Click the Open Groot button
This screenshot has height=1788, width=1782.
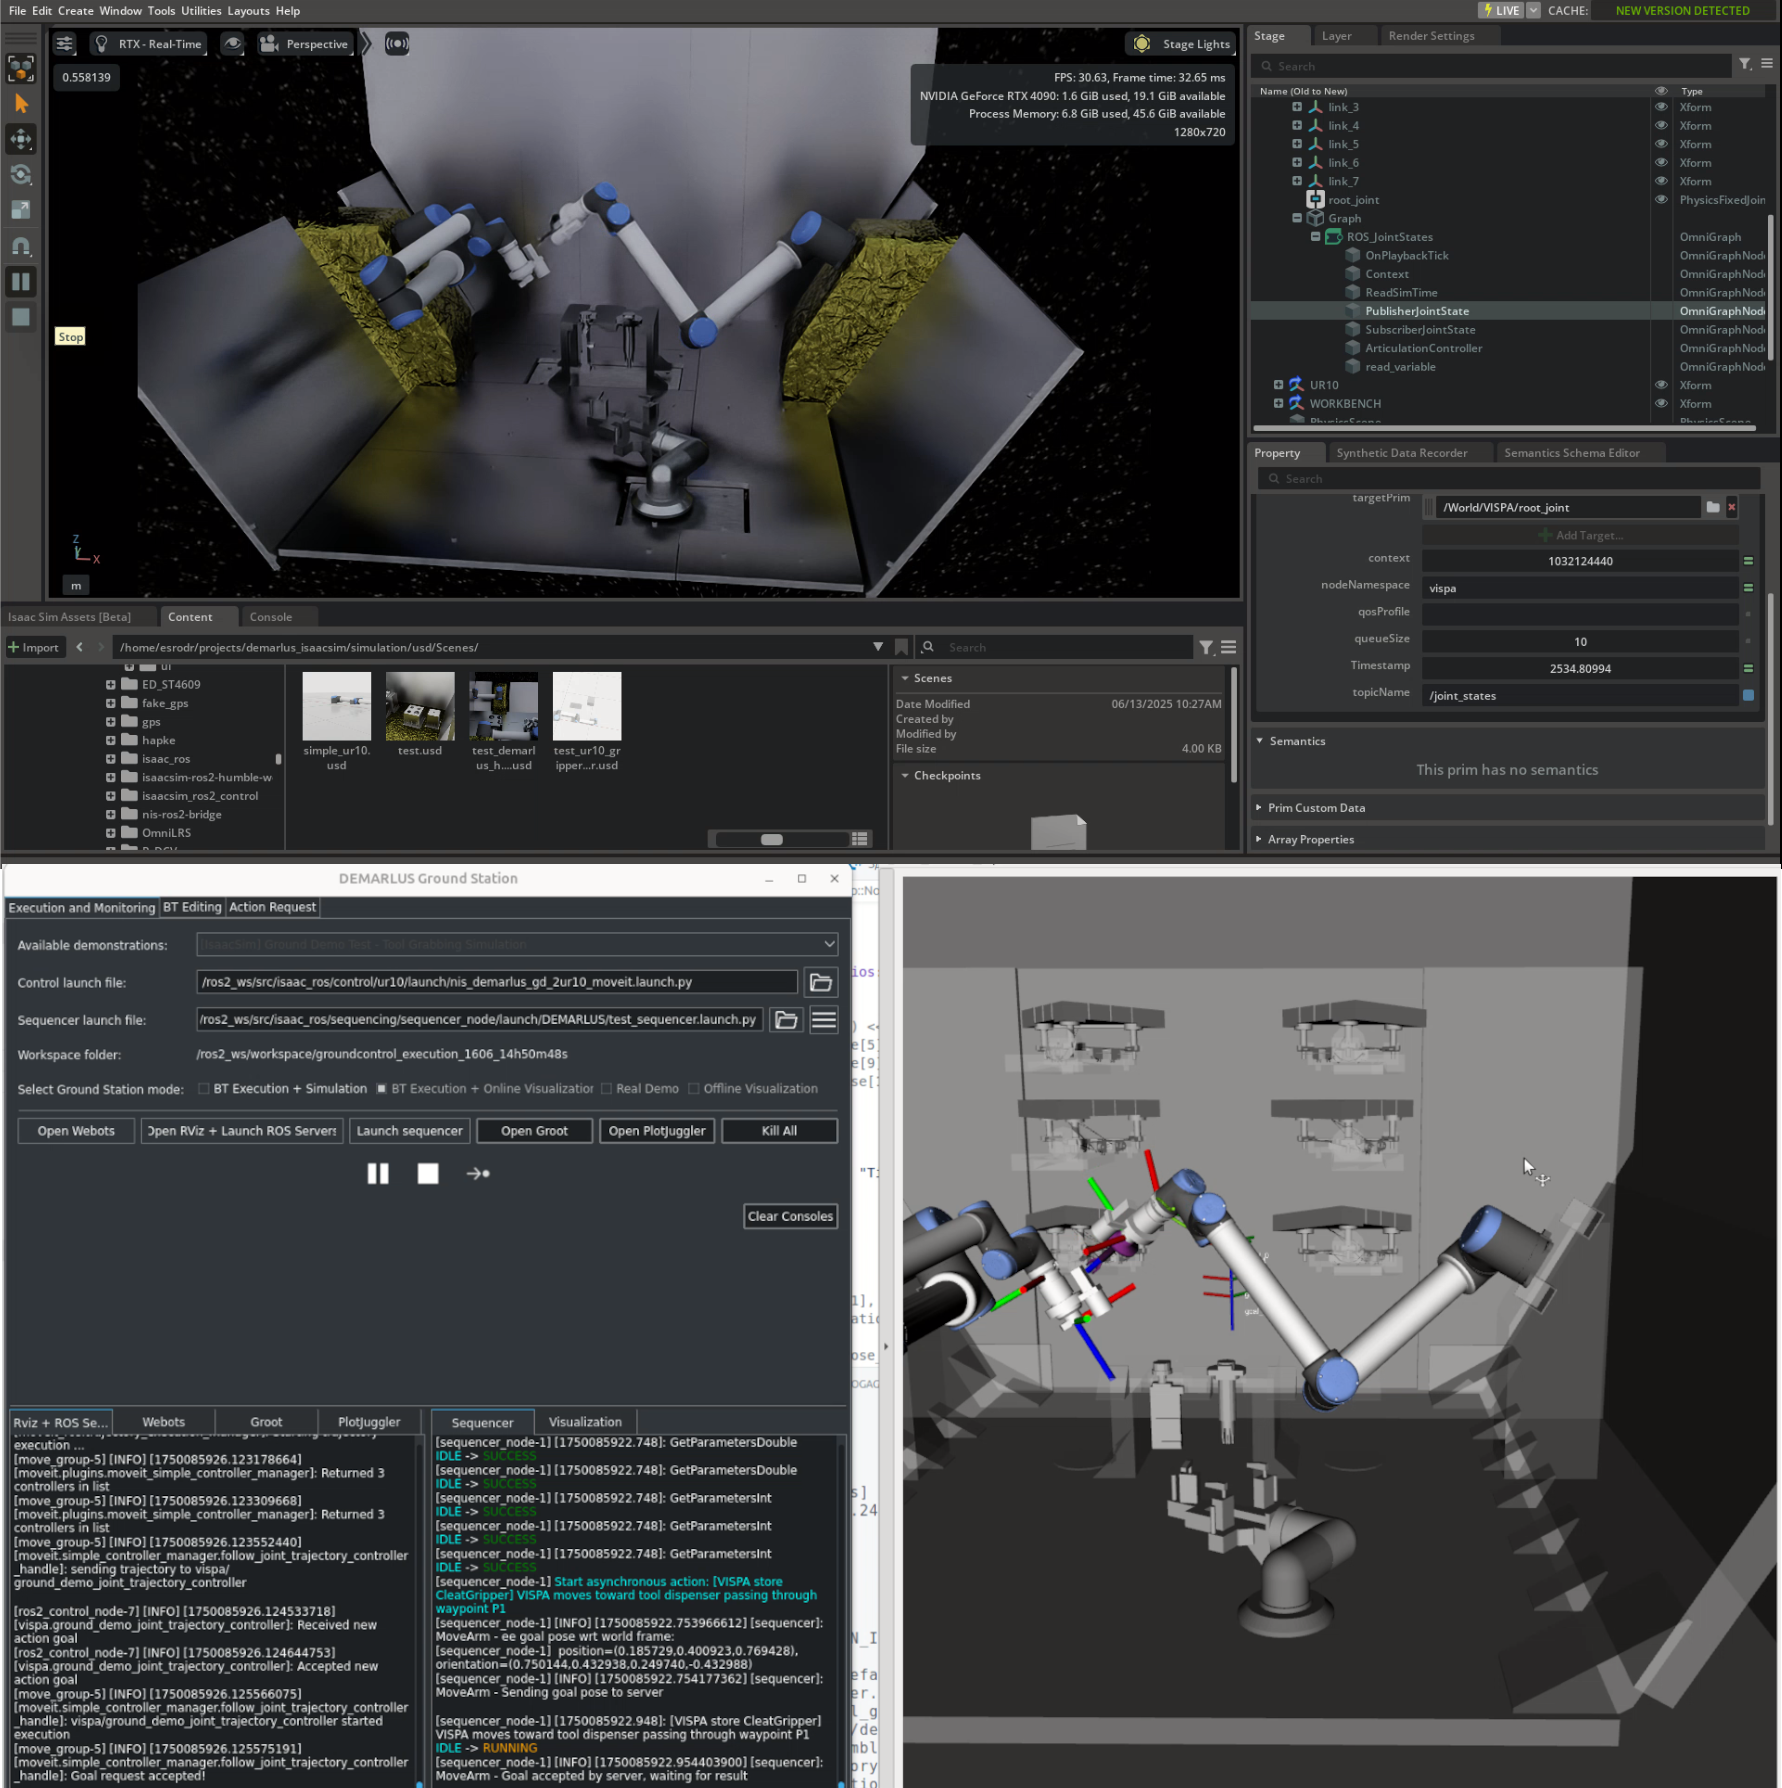coord(534,1130)
